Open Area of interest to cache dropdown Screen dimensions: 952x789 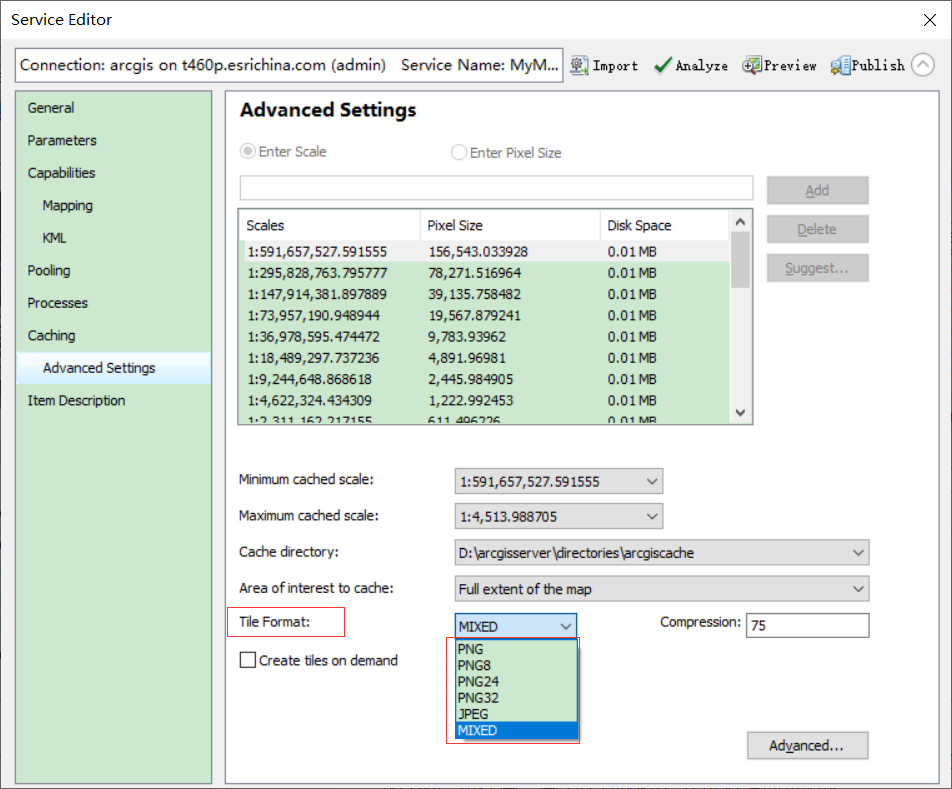point(662,589)
